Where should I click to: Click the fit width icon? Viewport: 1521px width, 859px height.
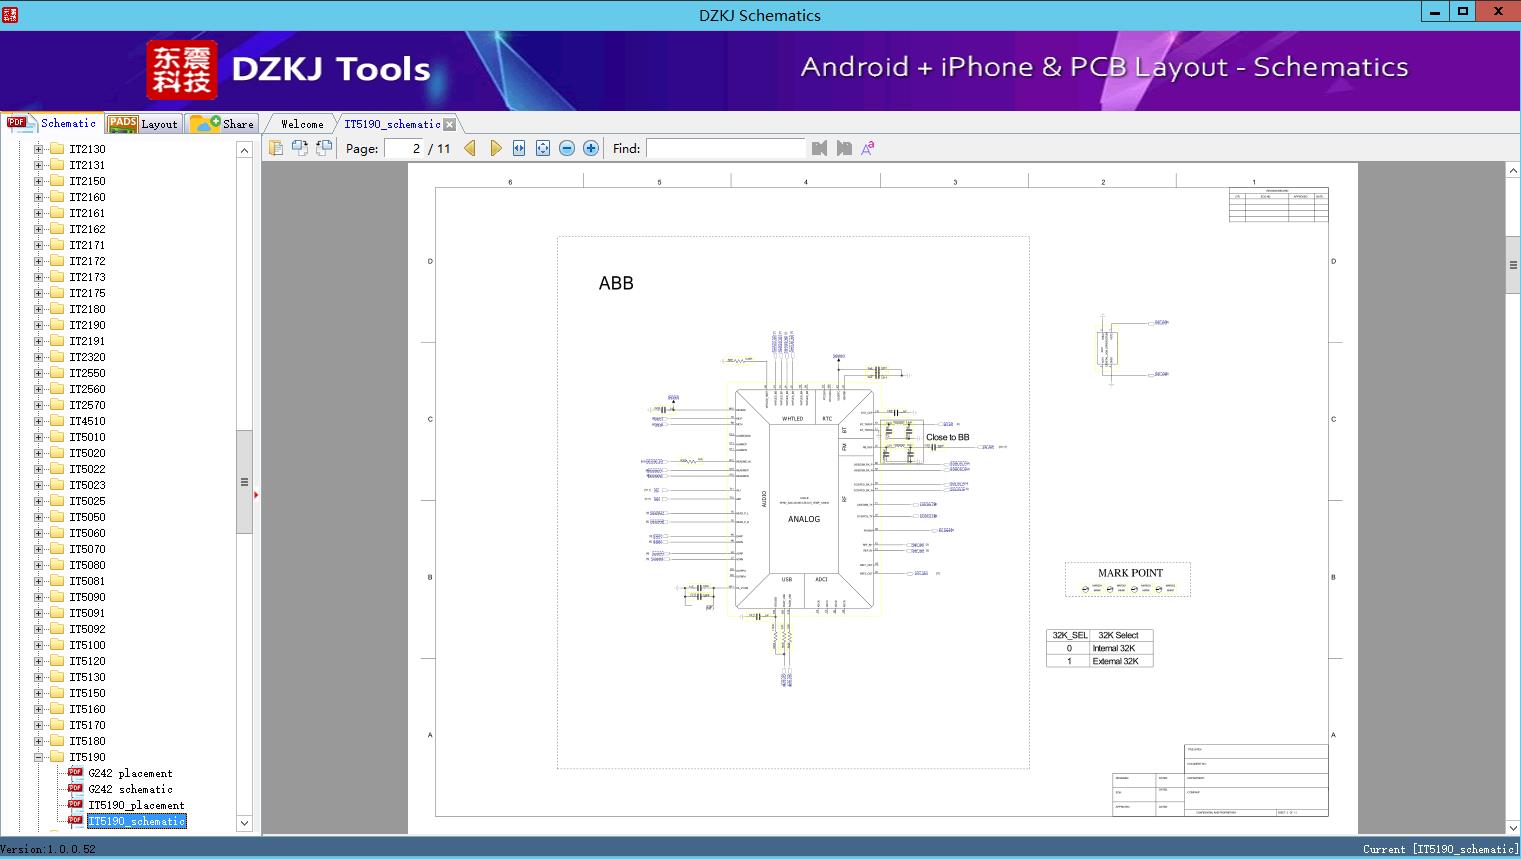coord(519,148)
